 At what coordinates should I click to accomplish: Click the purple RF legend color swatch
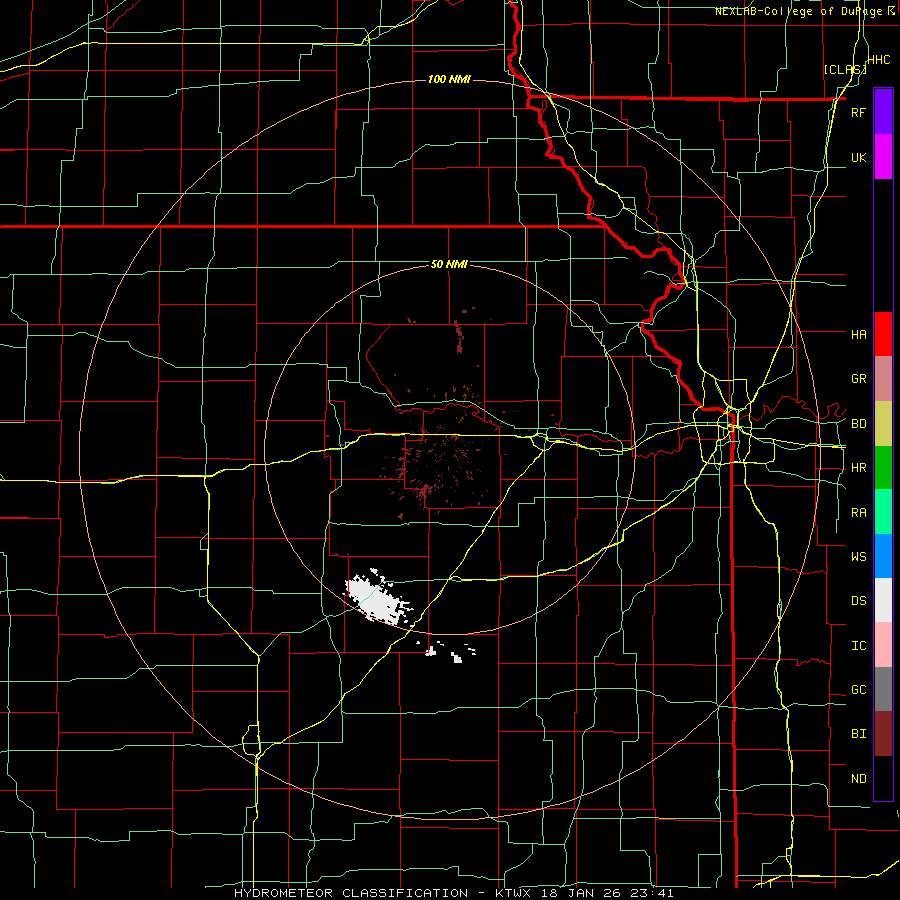click(883, 112)
